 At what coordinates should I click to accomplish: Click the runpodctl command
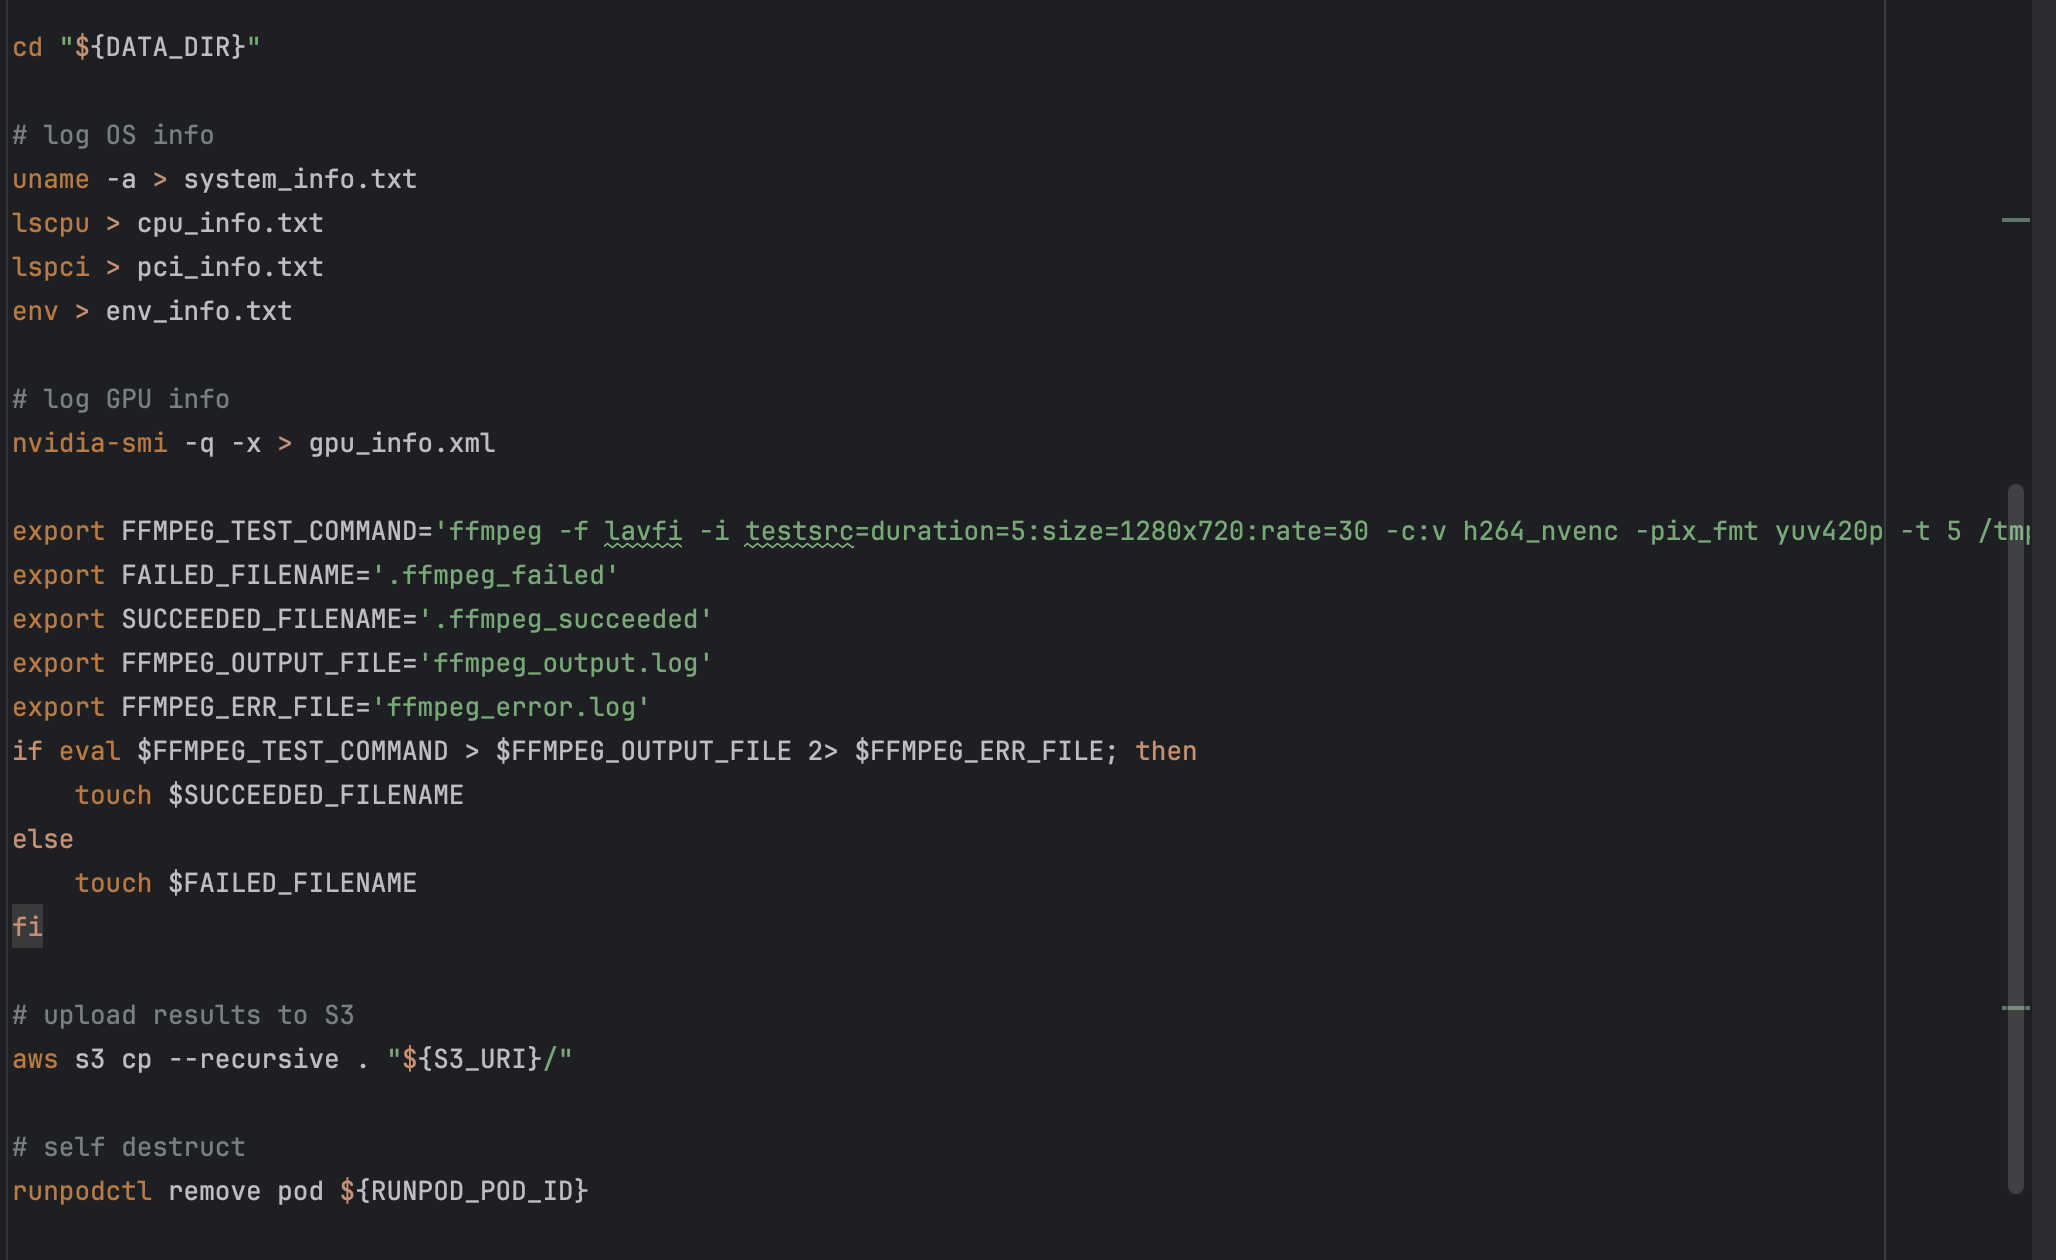tap(82, 1191)
